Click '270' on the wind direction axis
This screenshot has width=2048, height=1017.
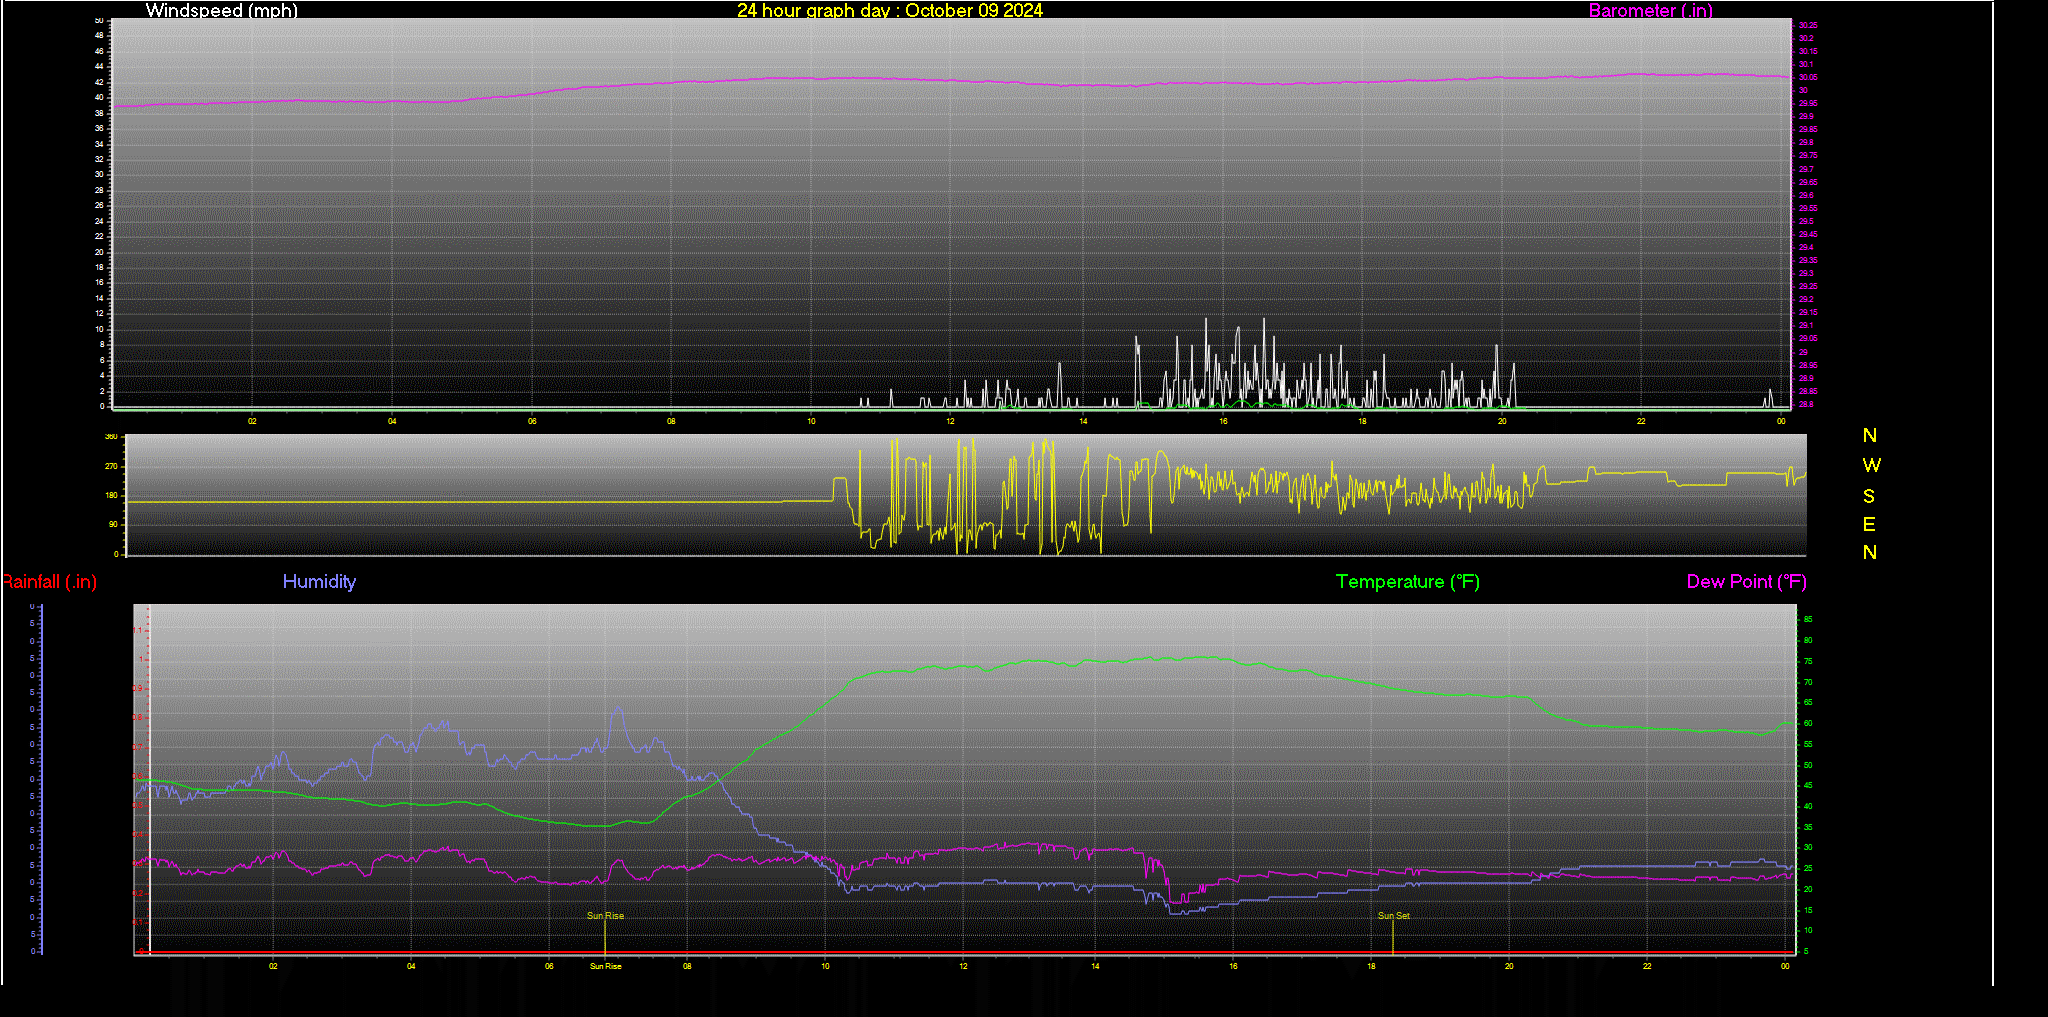tap(111, 466)
